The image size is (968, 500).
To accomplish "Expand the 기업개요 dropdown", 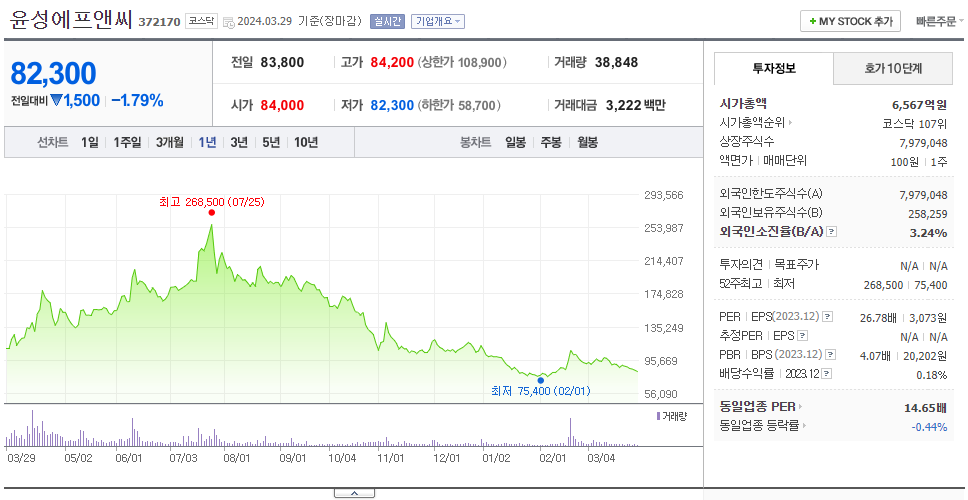I will [438, 22].
